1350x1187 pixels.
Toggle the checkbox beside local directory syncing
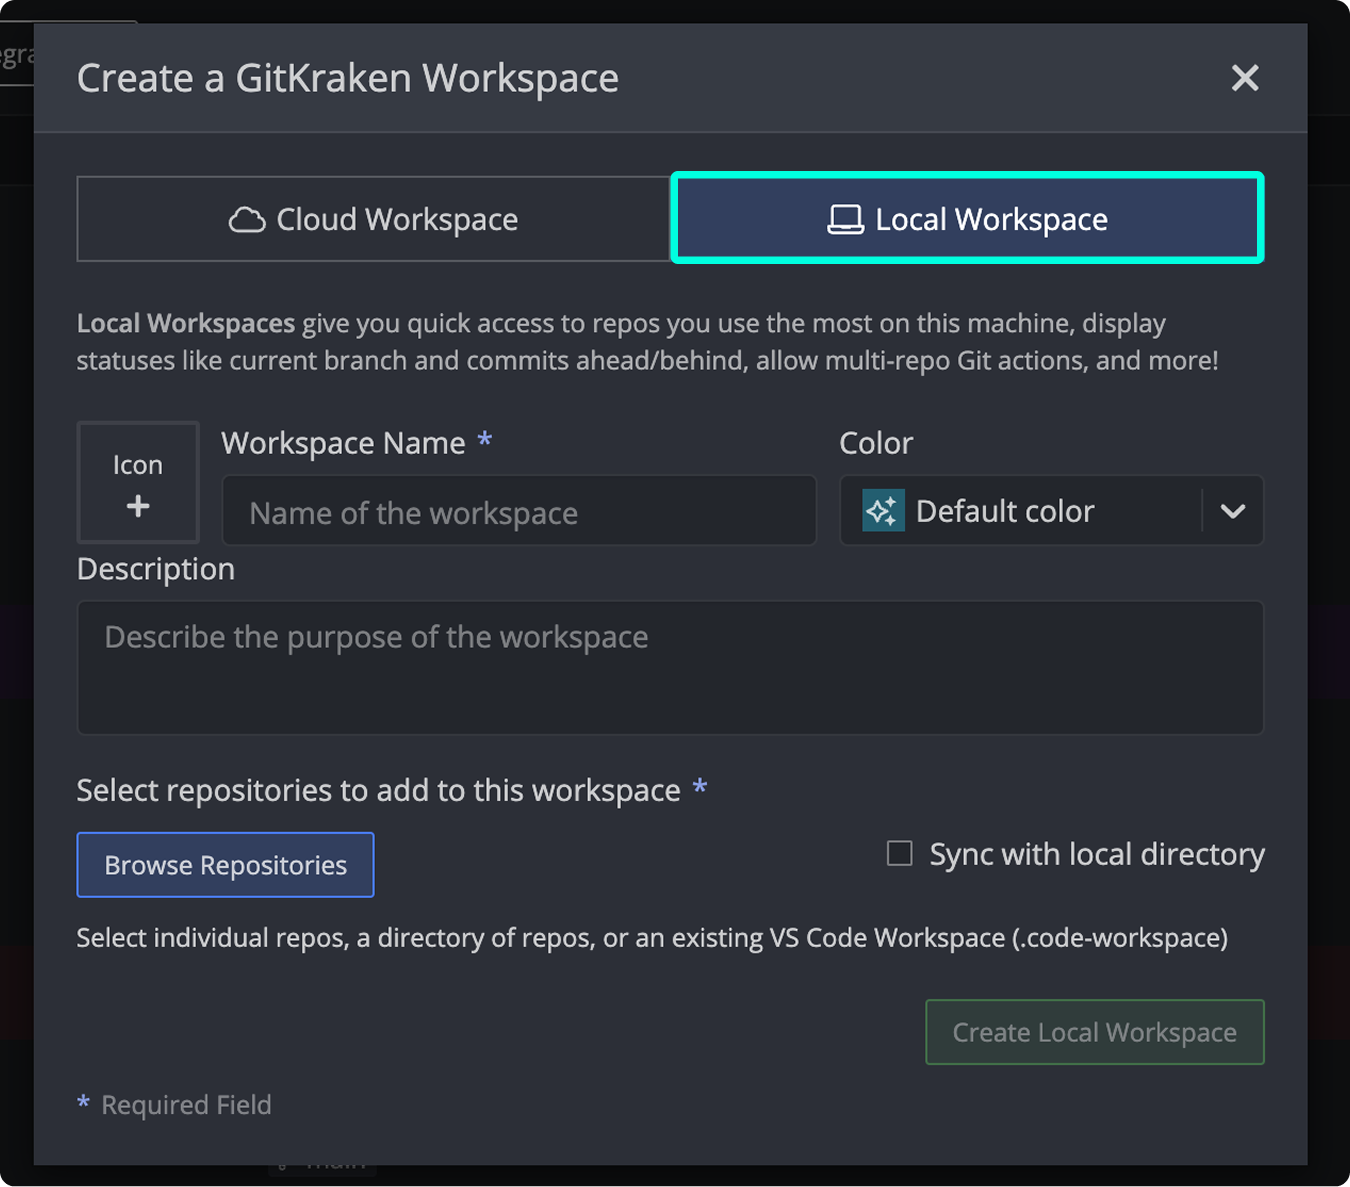[x=898, y=853]
